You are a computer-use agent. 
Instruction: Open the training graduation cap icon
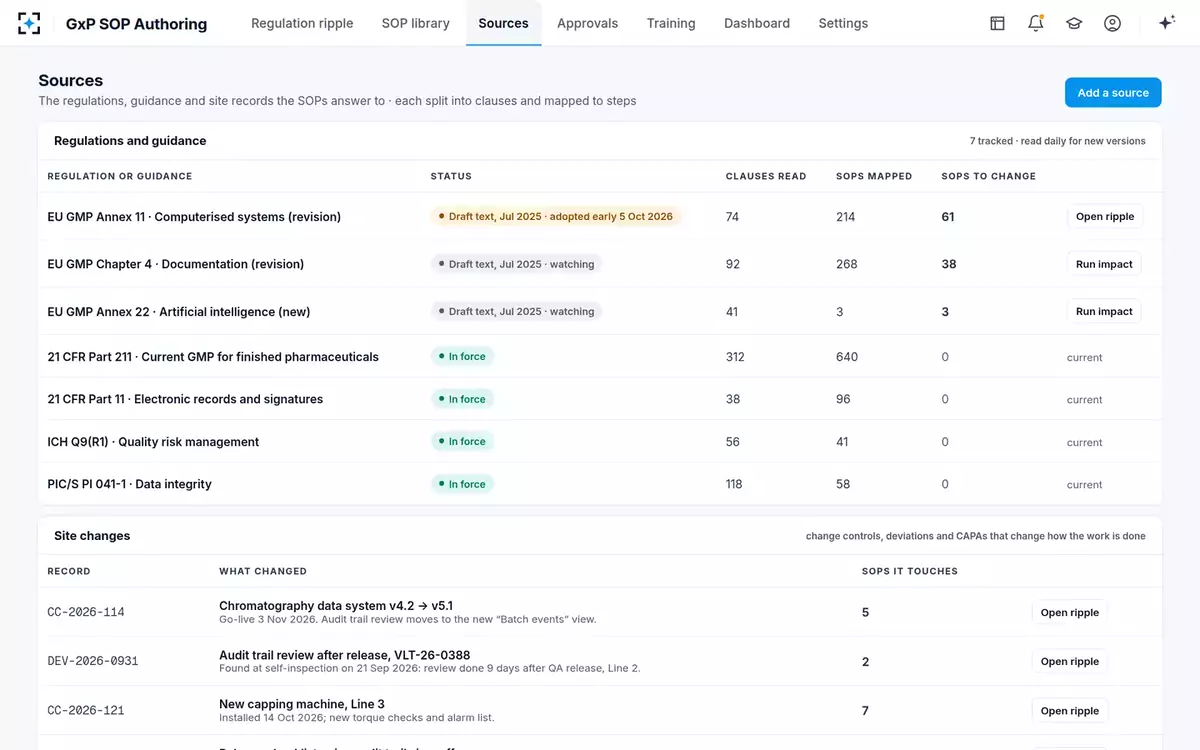[1074, 23]
